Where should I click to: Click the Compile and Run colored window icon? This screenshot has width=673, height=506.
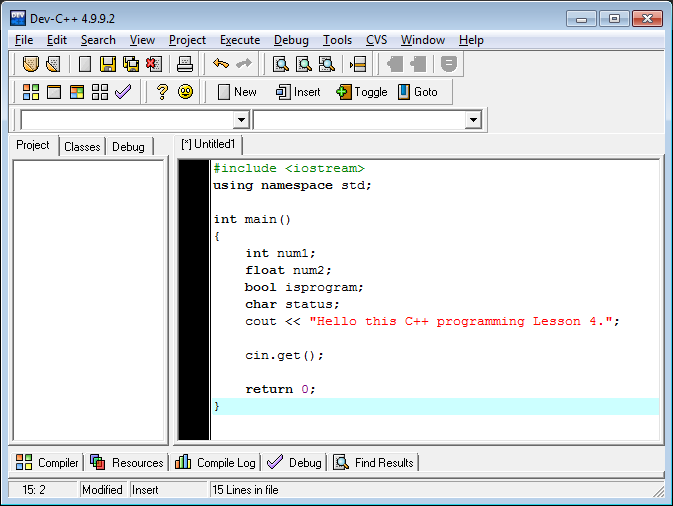(77, 92)
